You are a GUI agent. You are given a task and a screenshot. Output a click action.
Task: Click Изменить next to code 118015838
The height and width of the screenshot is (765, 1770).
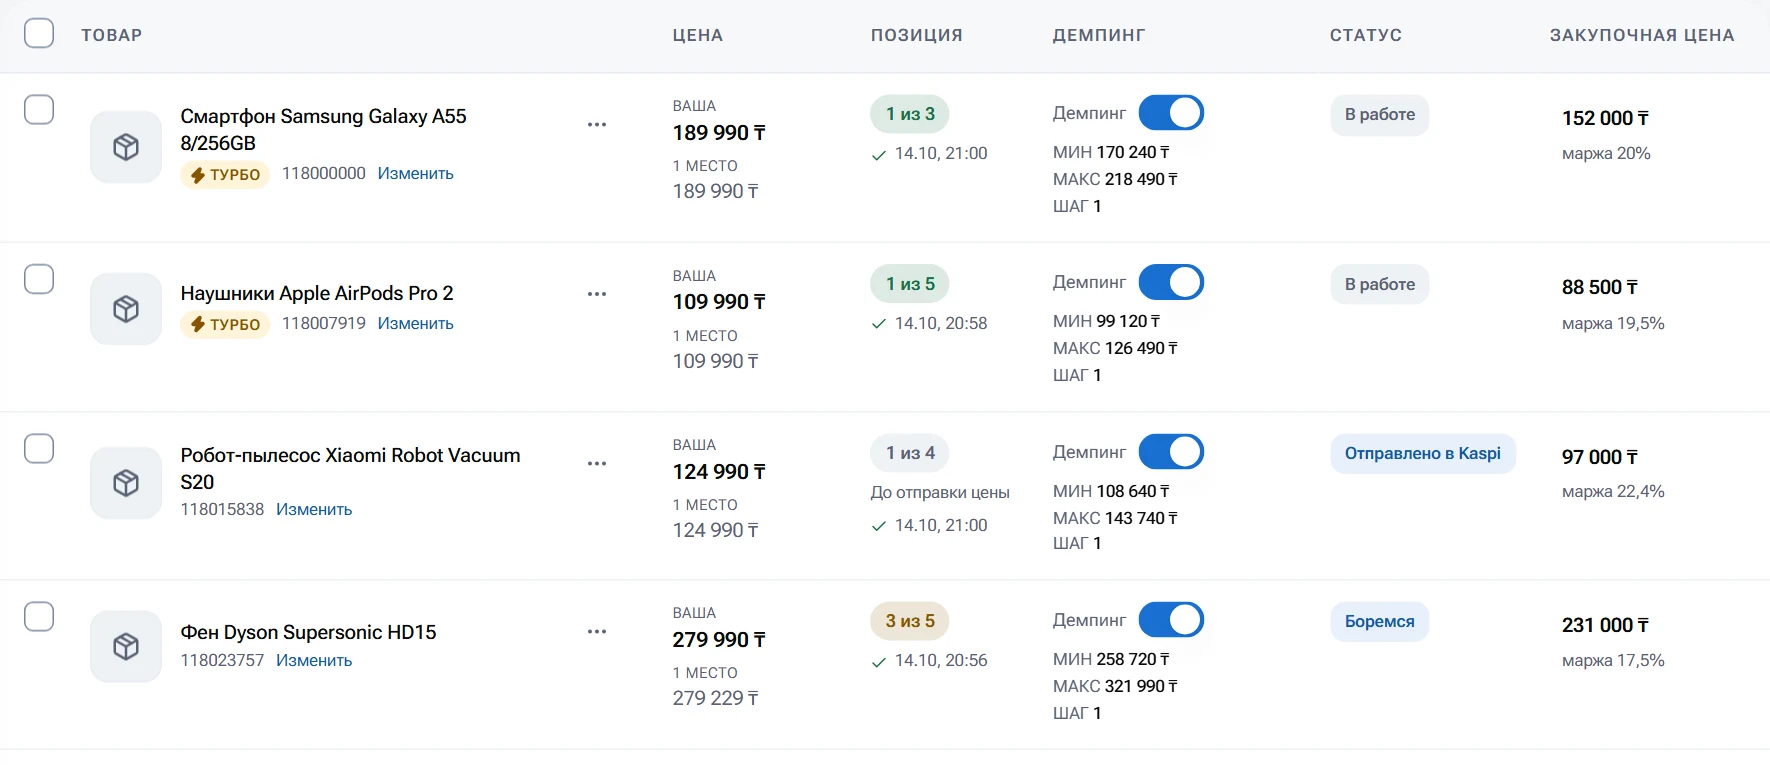314,510
